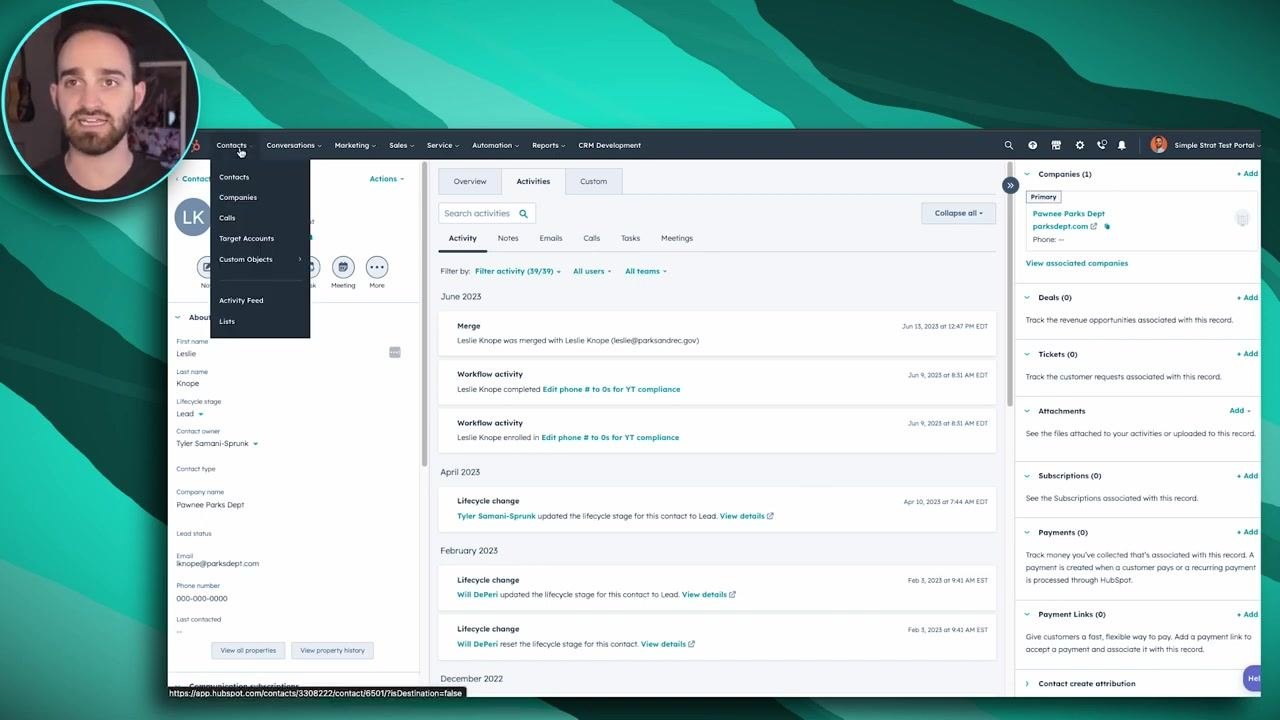This screenshot has width=1280, height=720.
Task: Collapse right sidebar with double-chevron button
Action: pos(1010,185)
